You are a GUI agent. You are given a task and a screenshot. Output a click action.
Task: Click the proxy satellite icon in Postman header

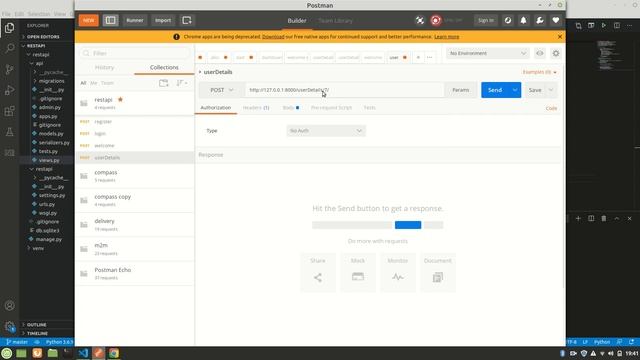click(x=420, y=20)
